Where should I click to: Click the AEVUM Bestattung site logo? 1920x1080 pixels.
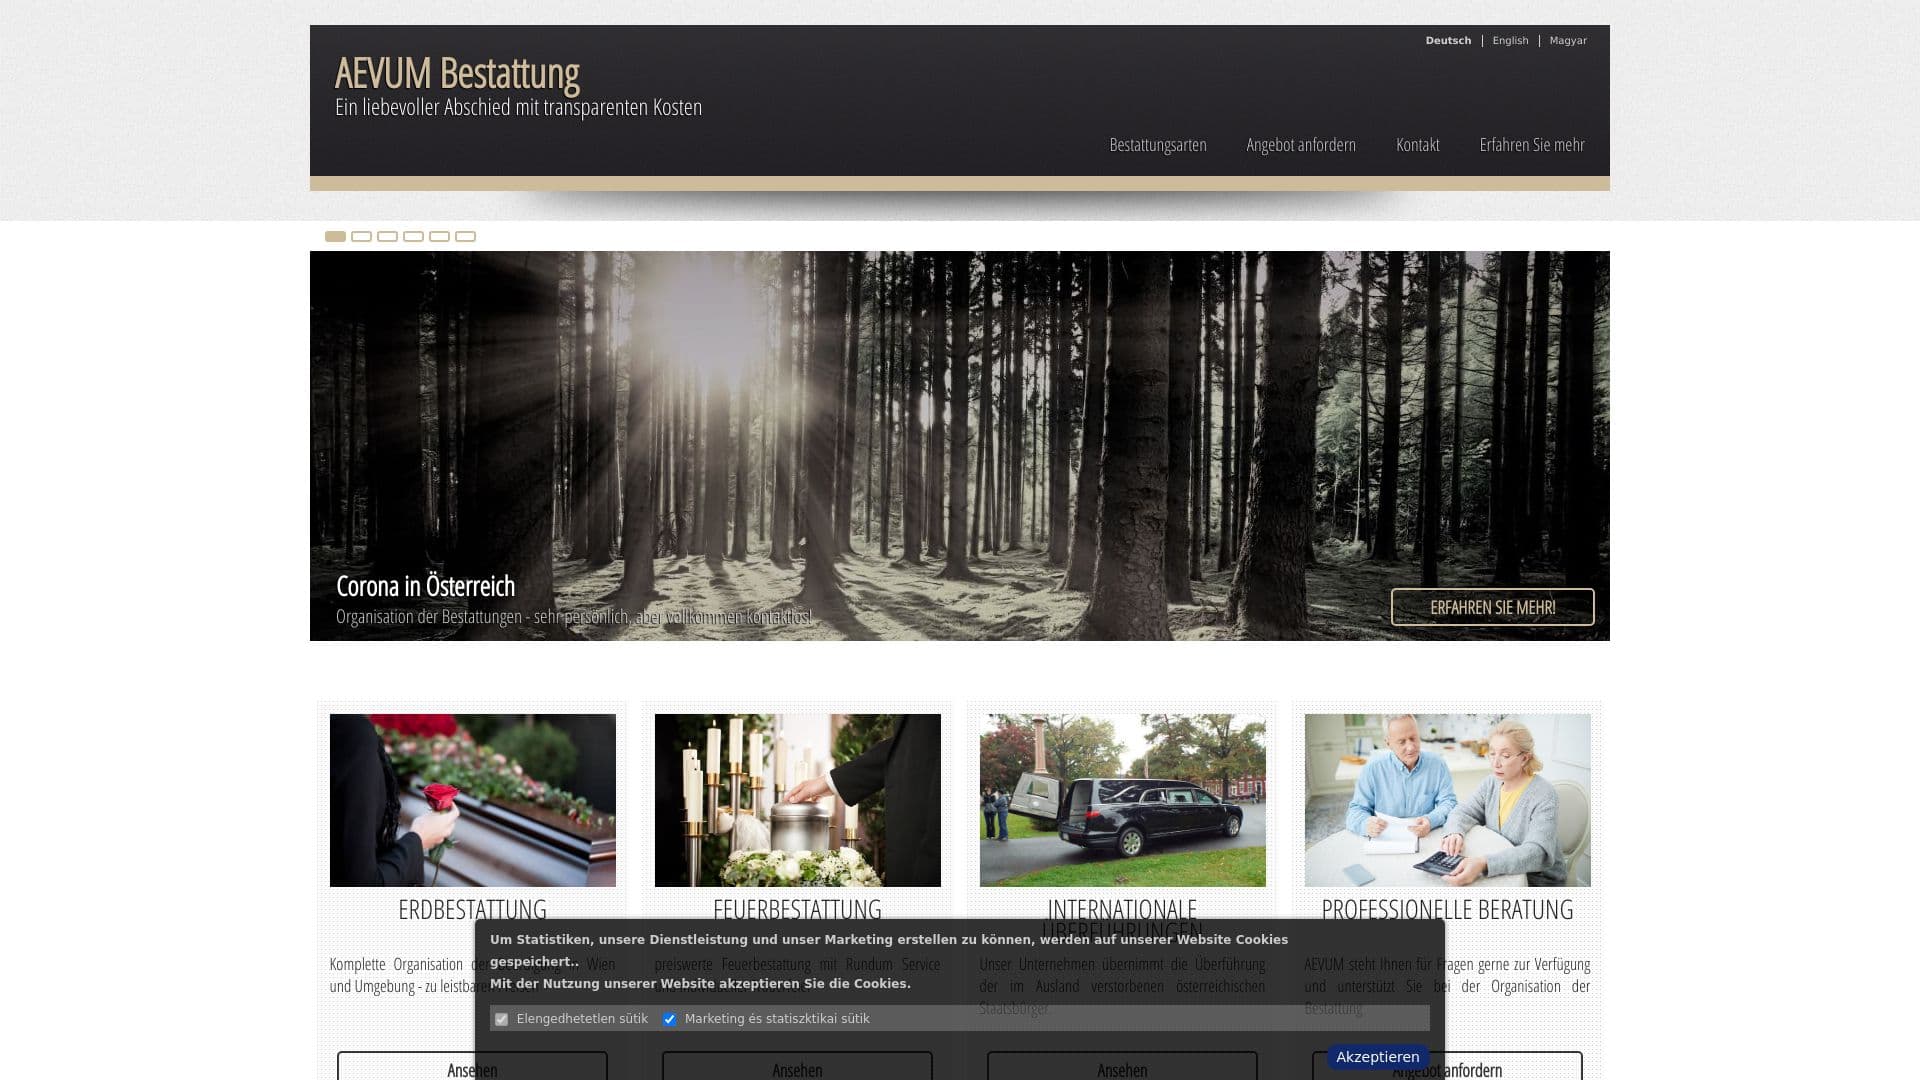[x=457, y=74]
